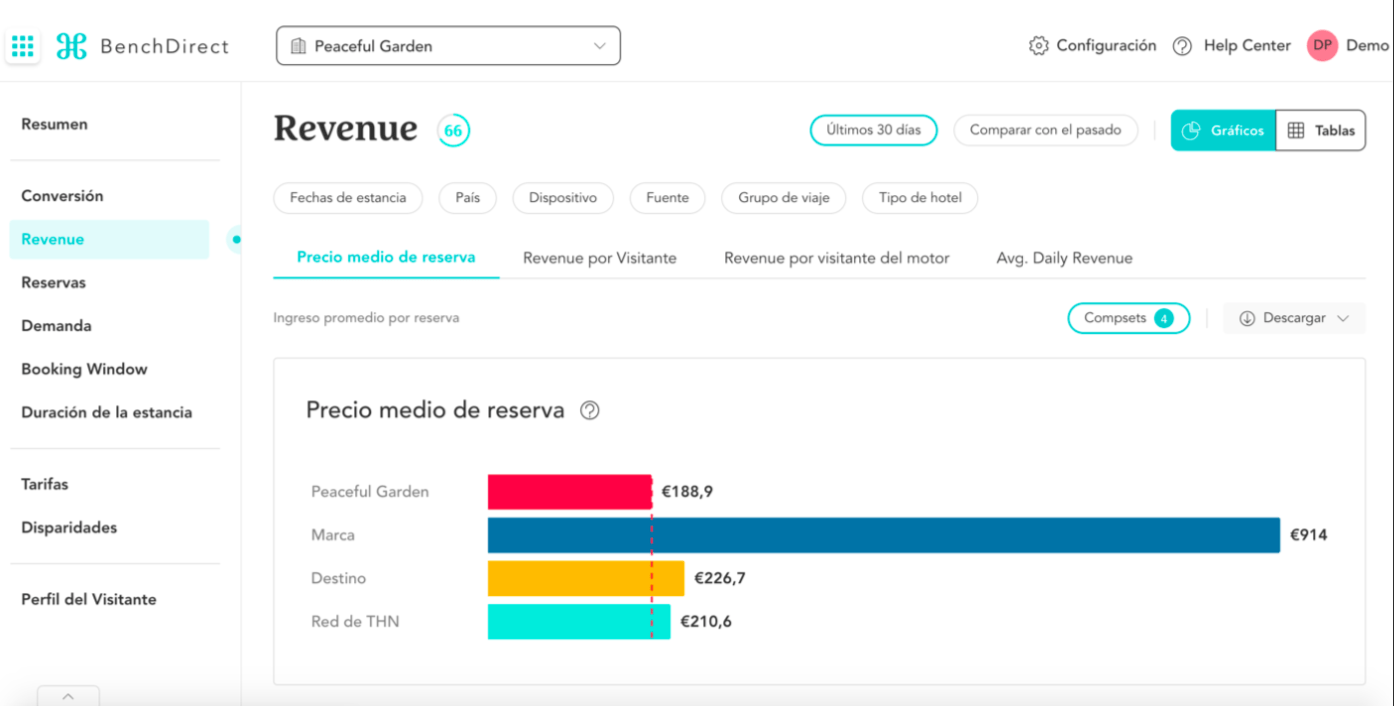1394x706 pixels.
Task: Switch to Revenue por visitante del motor tab
Action: tap(837, 258)
